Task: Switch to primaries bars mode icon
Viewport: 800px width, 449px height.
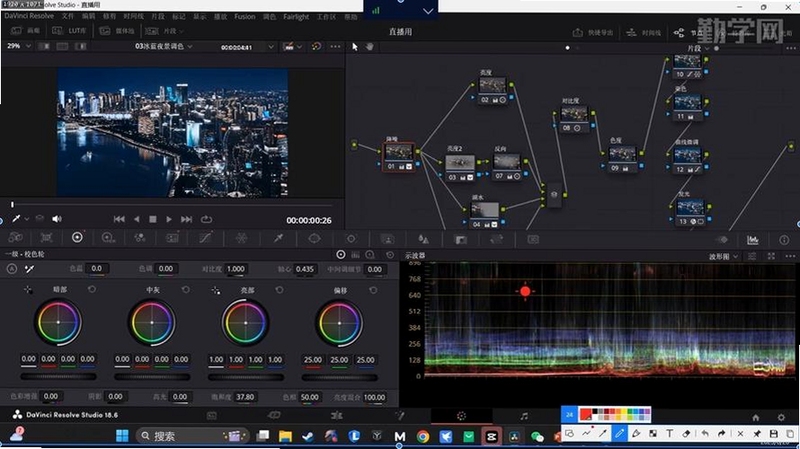Action: pos(356,254)
